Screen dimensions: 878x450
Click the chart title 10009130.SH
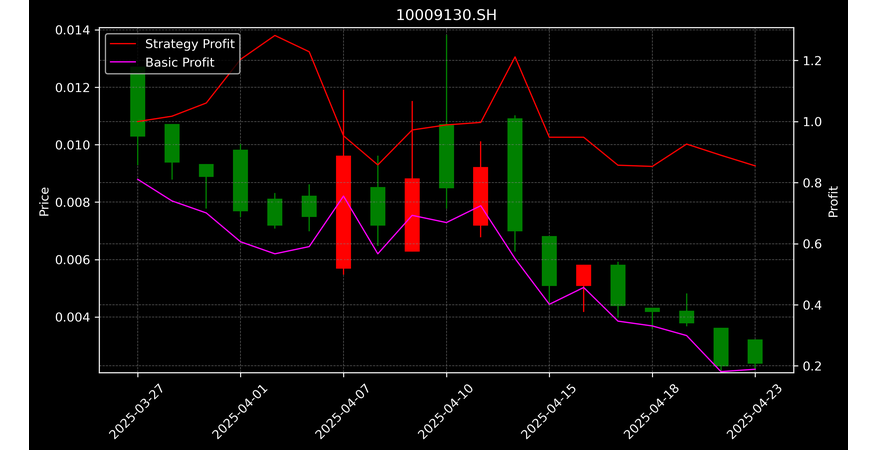click(446, 15)
